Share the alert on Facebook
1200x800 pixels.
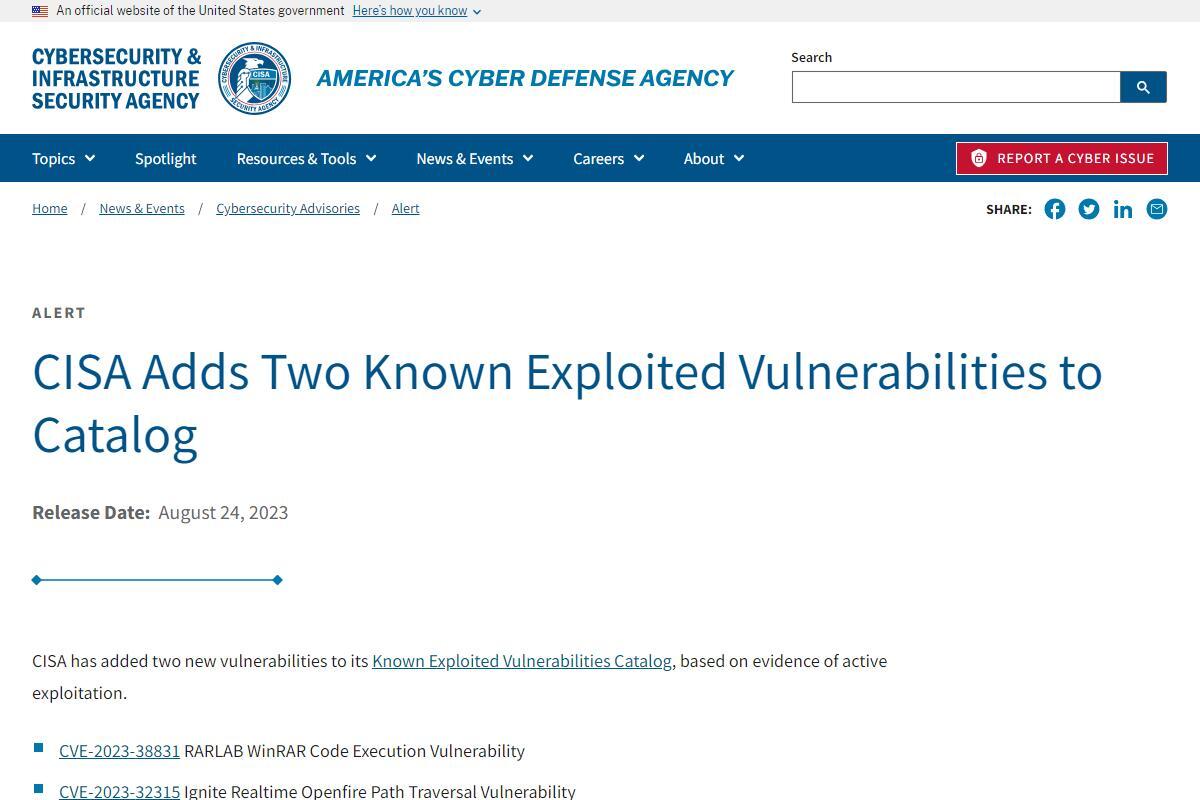point(1055,209)
